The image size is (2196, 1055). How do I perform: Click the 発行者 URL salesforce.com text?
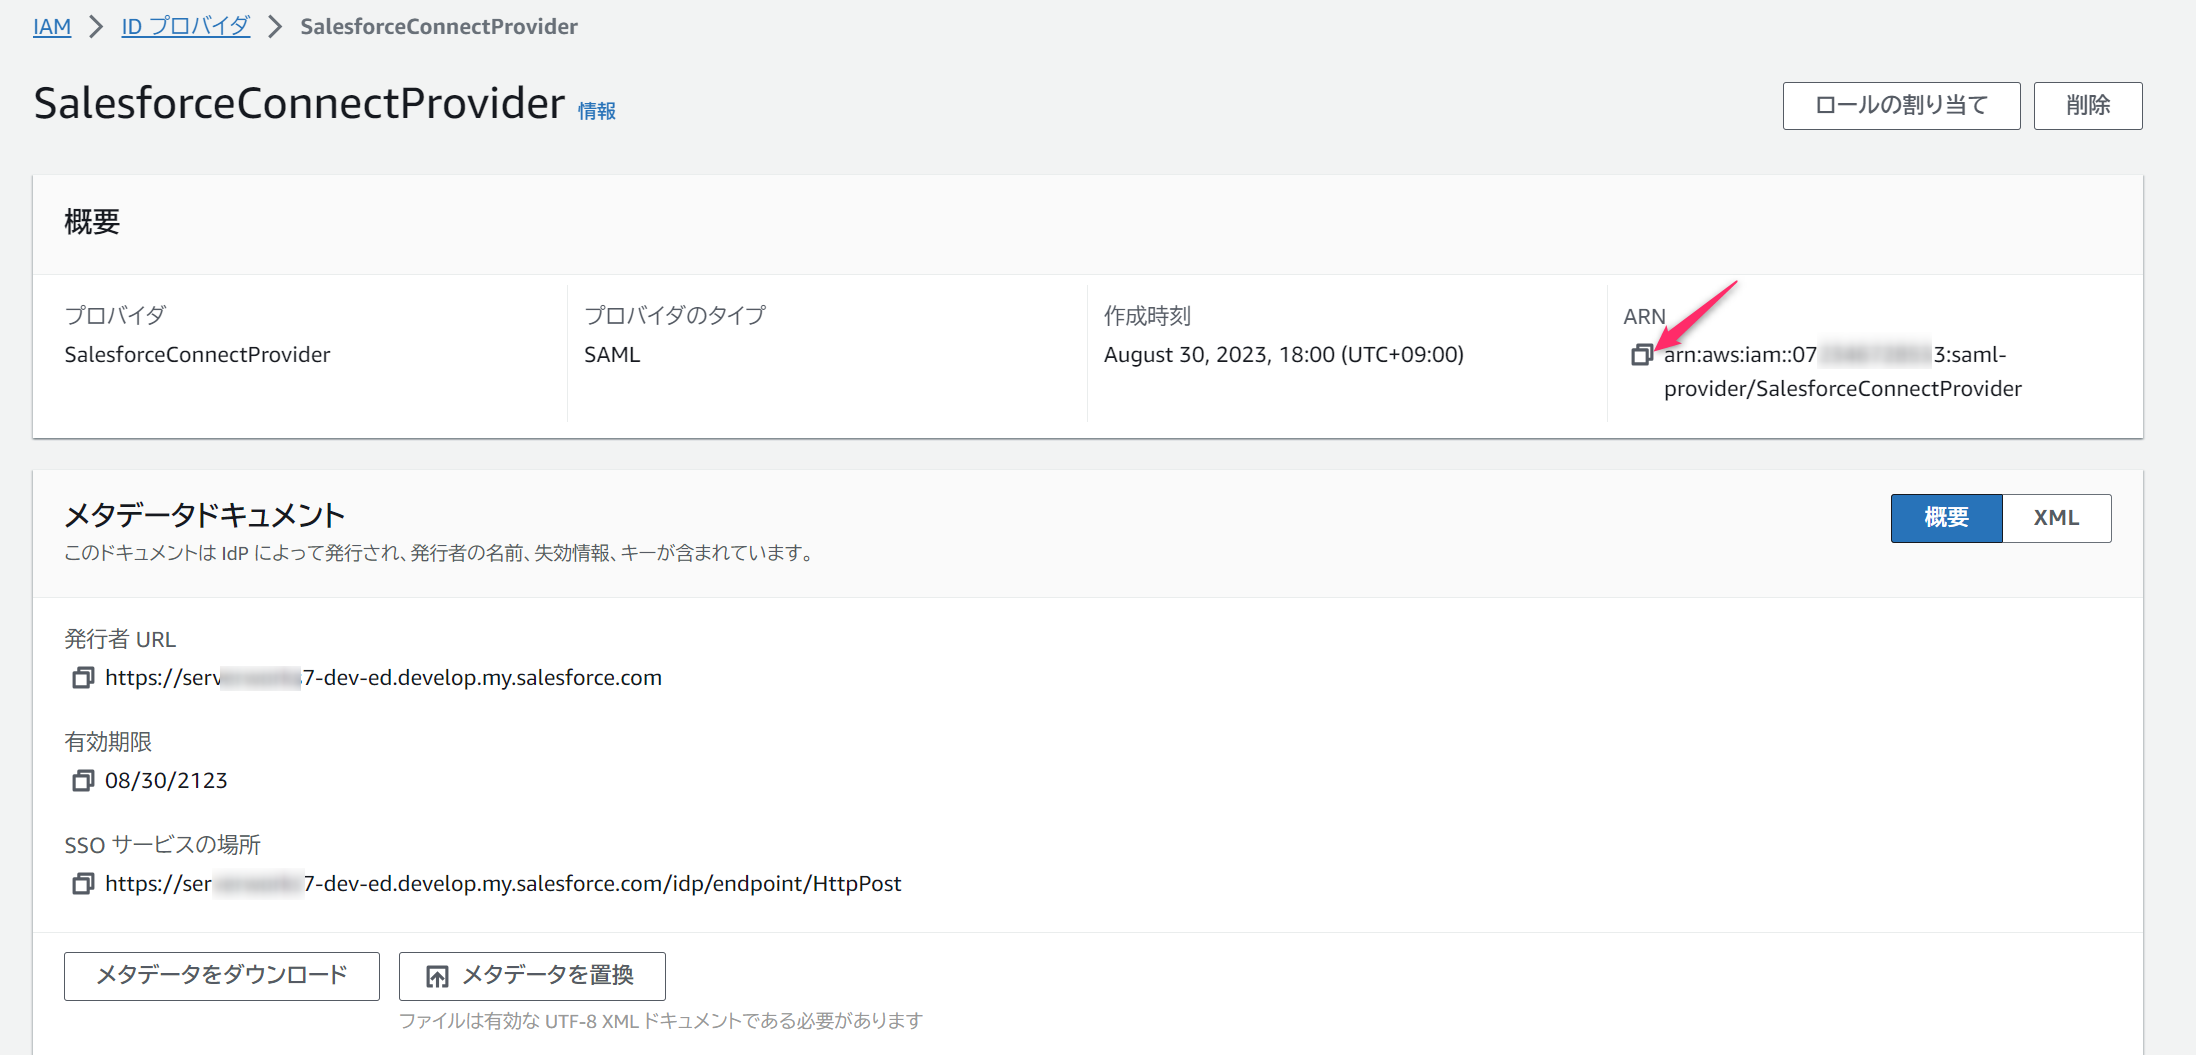(x=383, y=678)
